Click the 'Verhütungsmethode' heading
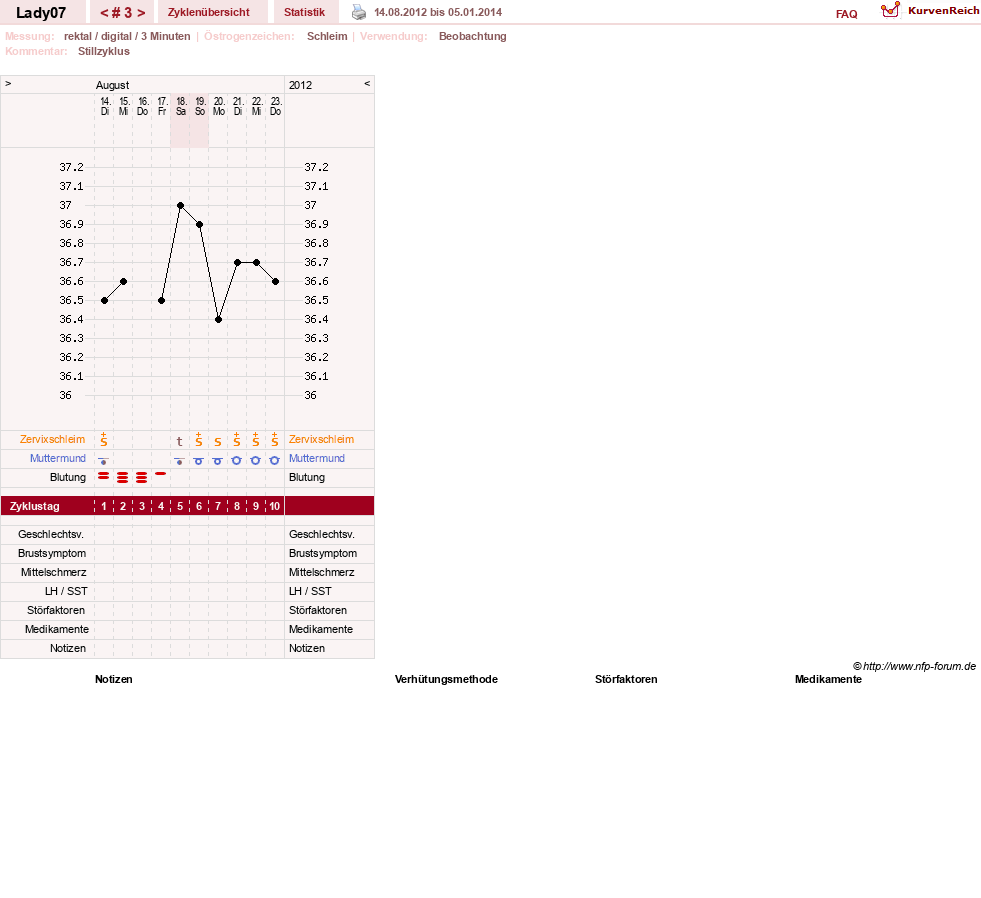 446,679
